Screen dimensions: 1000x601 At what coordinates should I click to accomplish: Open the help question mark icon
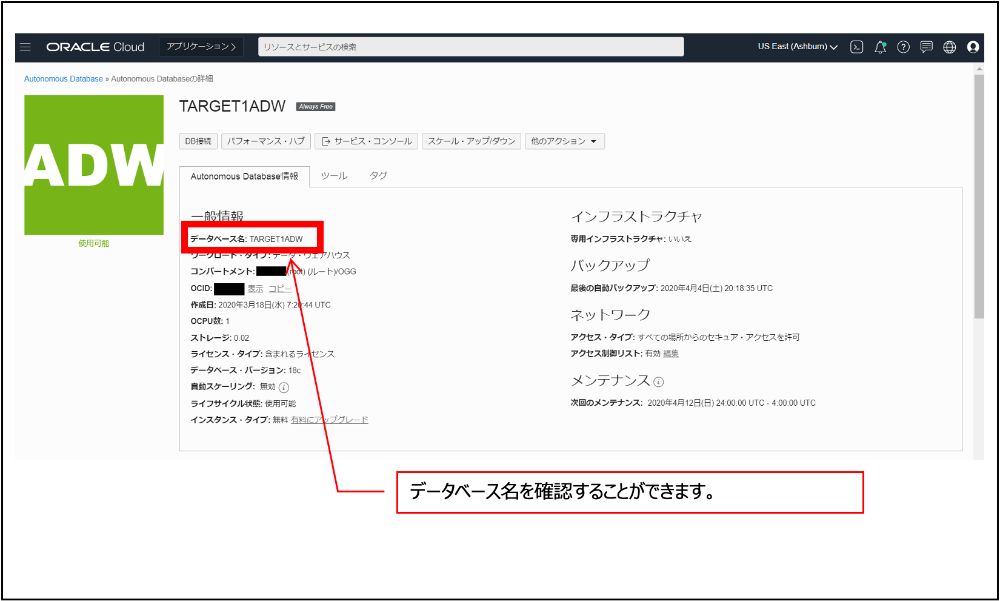903,47
